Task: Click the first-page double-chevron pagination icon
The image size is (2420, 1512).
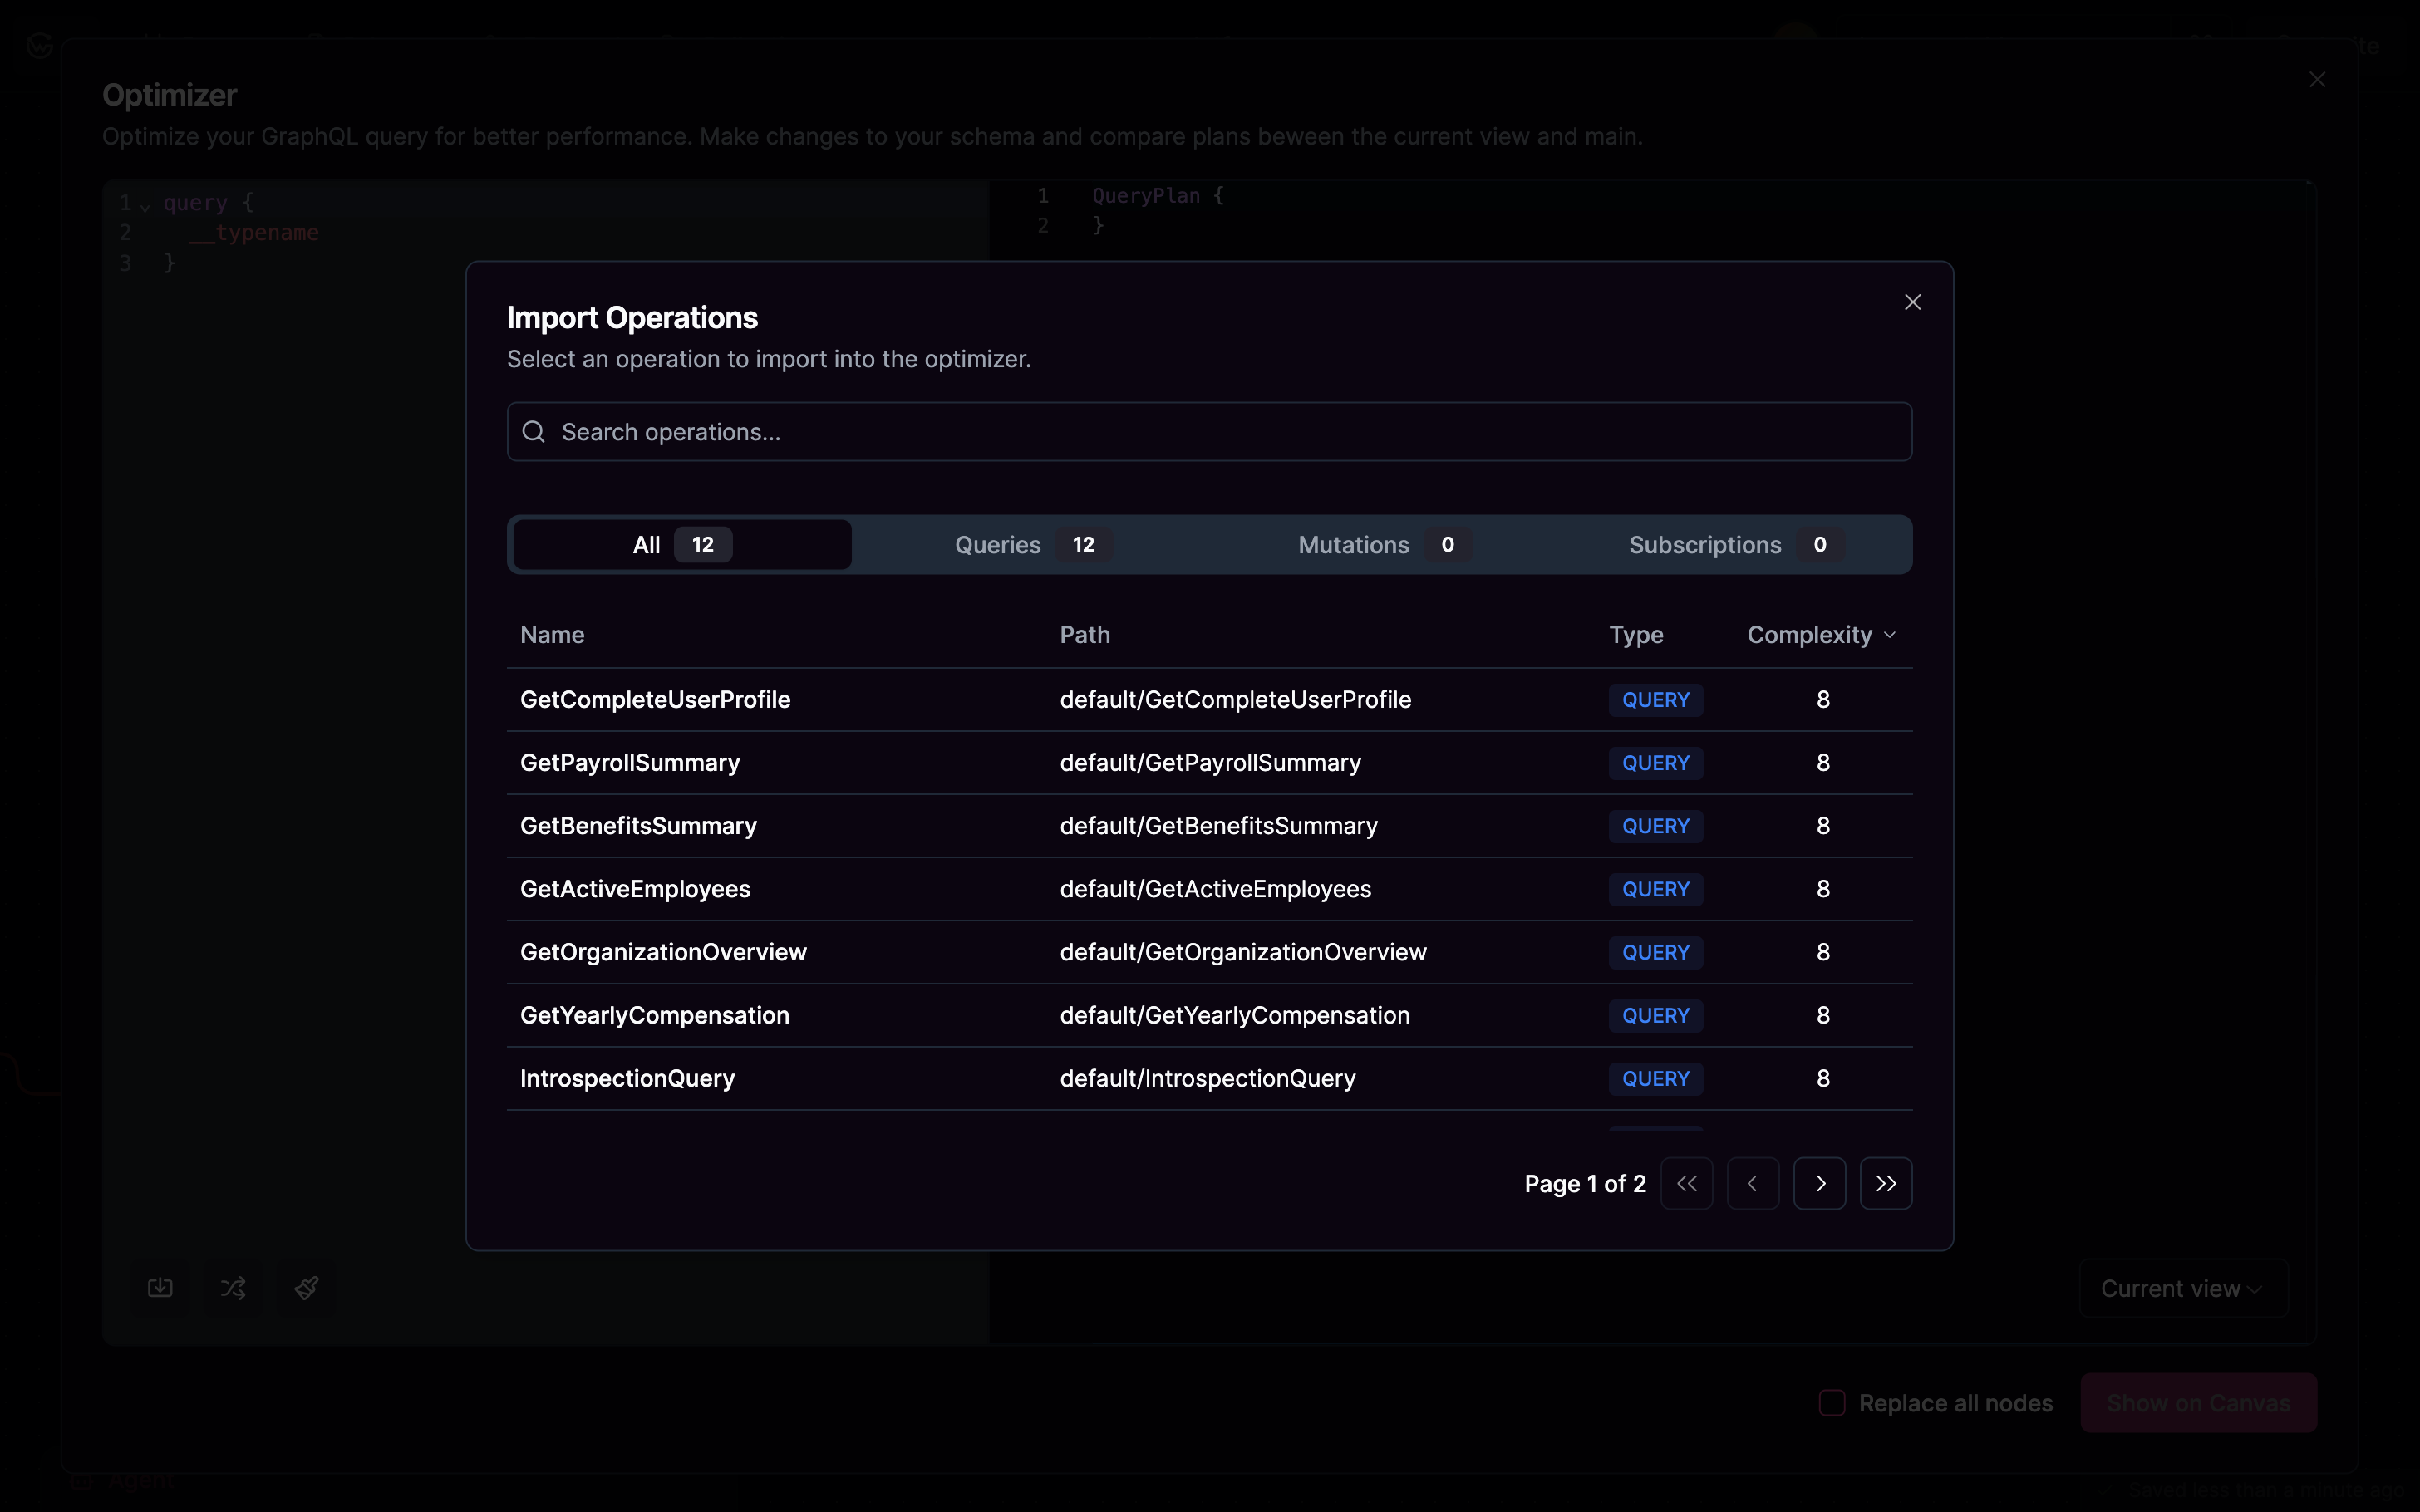Action: (x=1687, y=1183)
